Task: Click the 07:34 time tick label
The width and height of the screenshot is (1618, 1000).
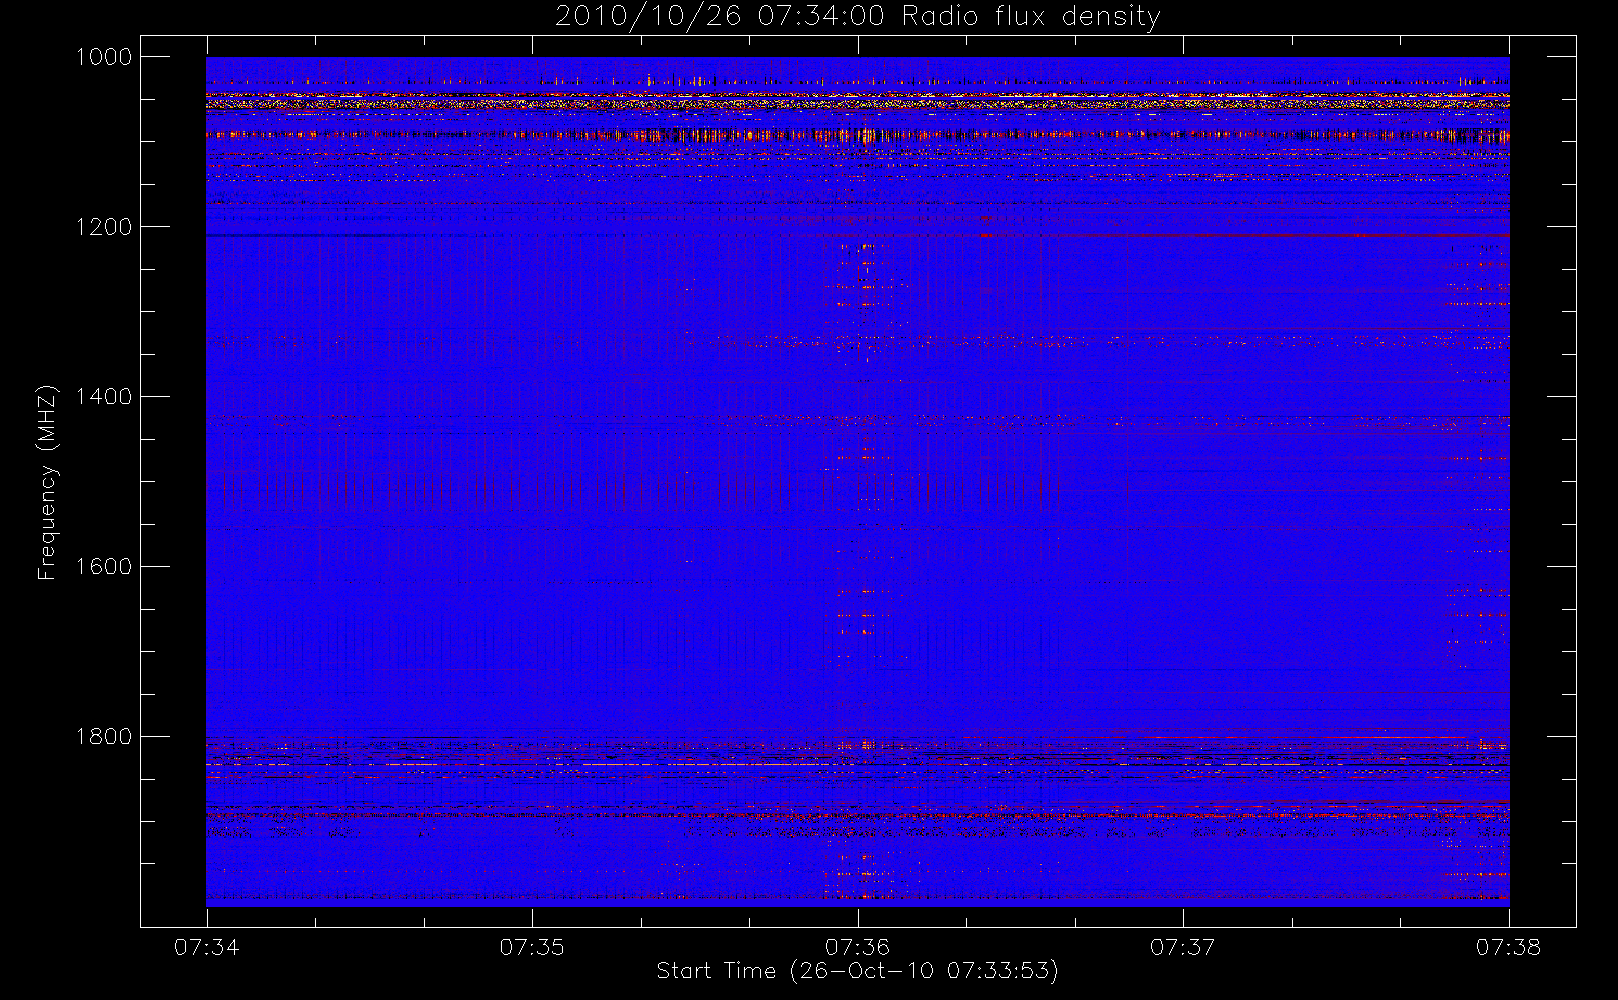Action: [x=207, y=947]
